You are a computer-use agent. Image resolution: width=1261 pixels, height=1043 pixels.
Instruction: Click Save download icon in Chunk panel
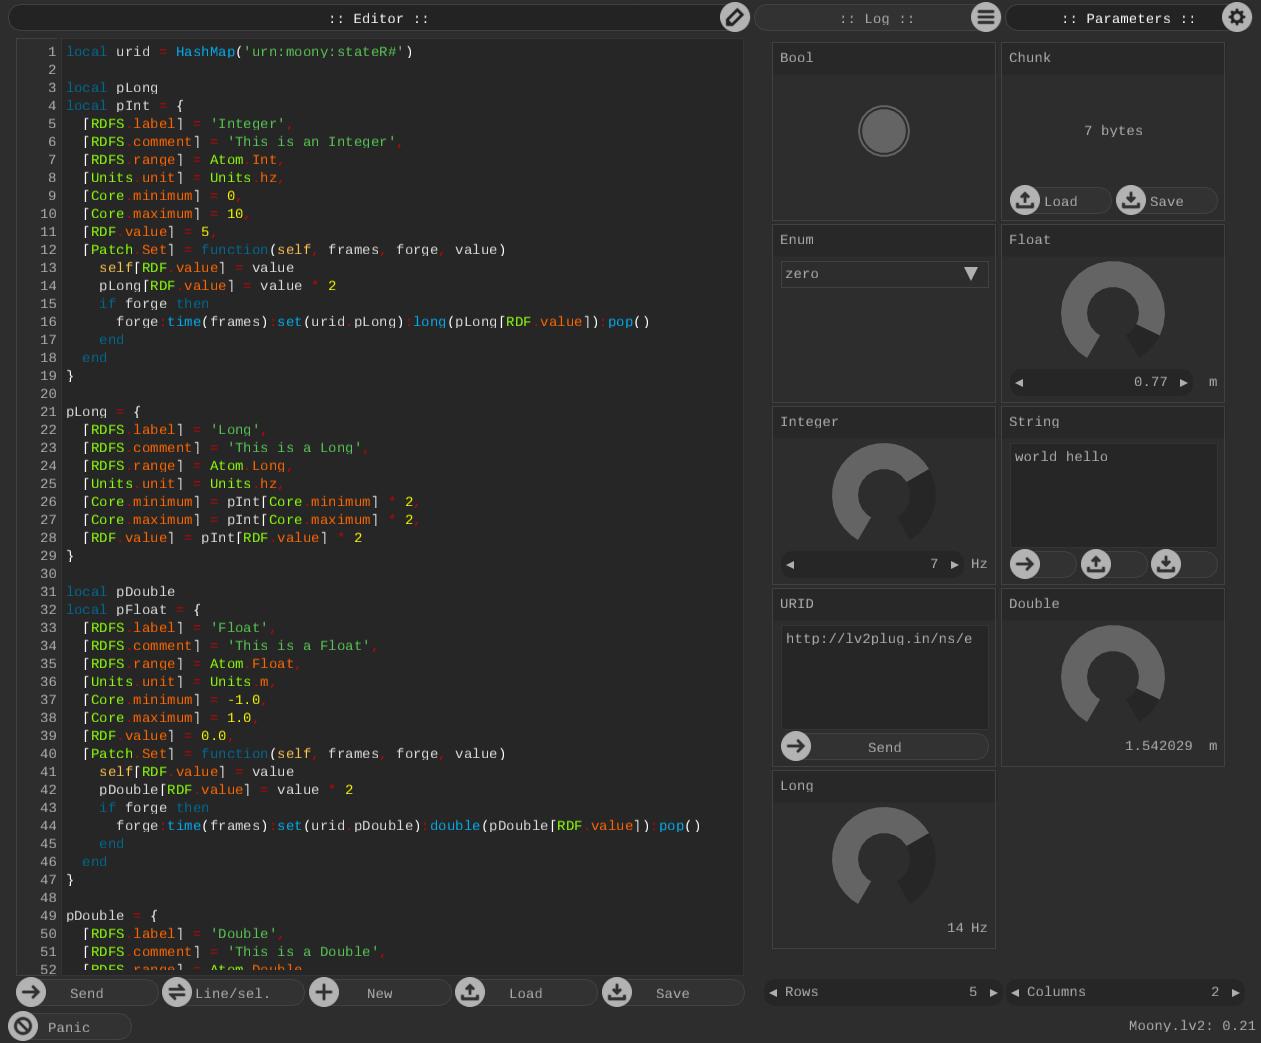point(1131,200)
